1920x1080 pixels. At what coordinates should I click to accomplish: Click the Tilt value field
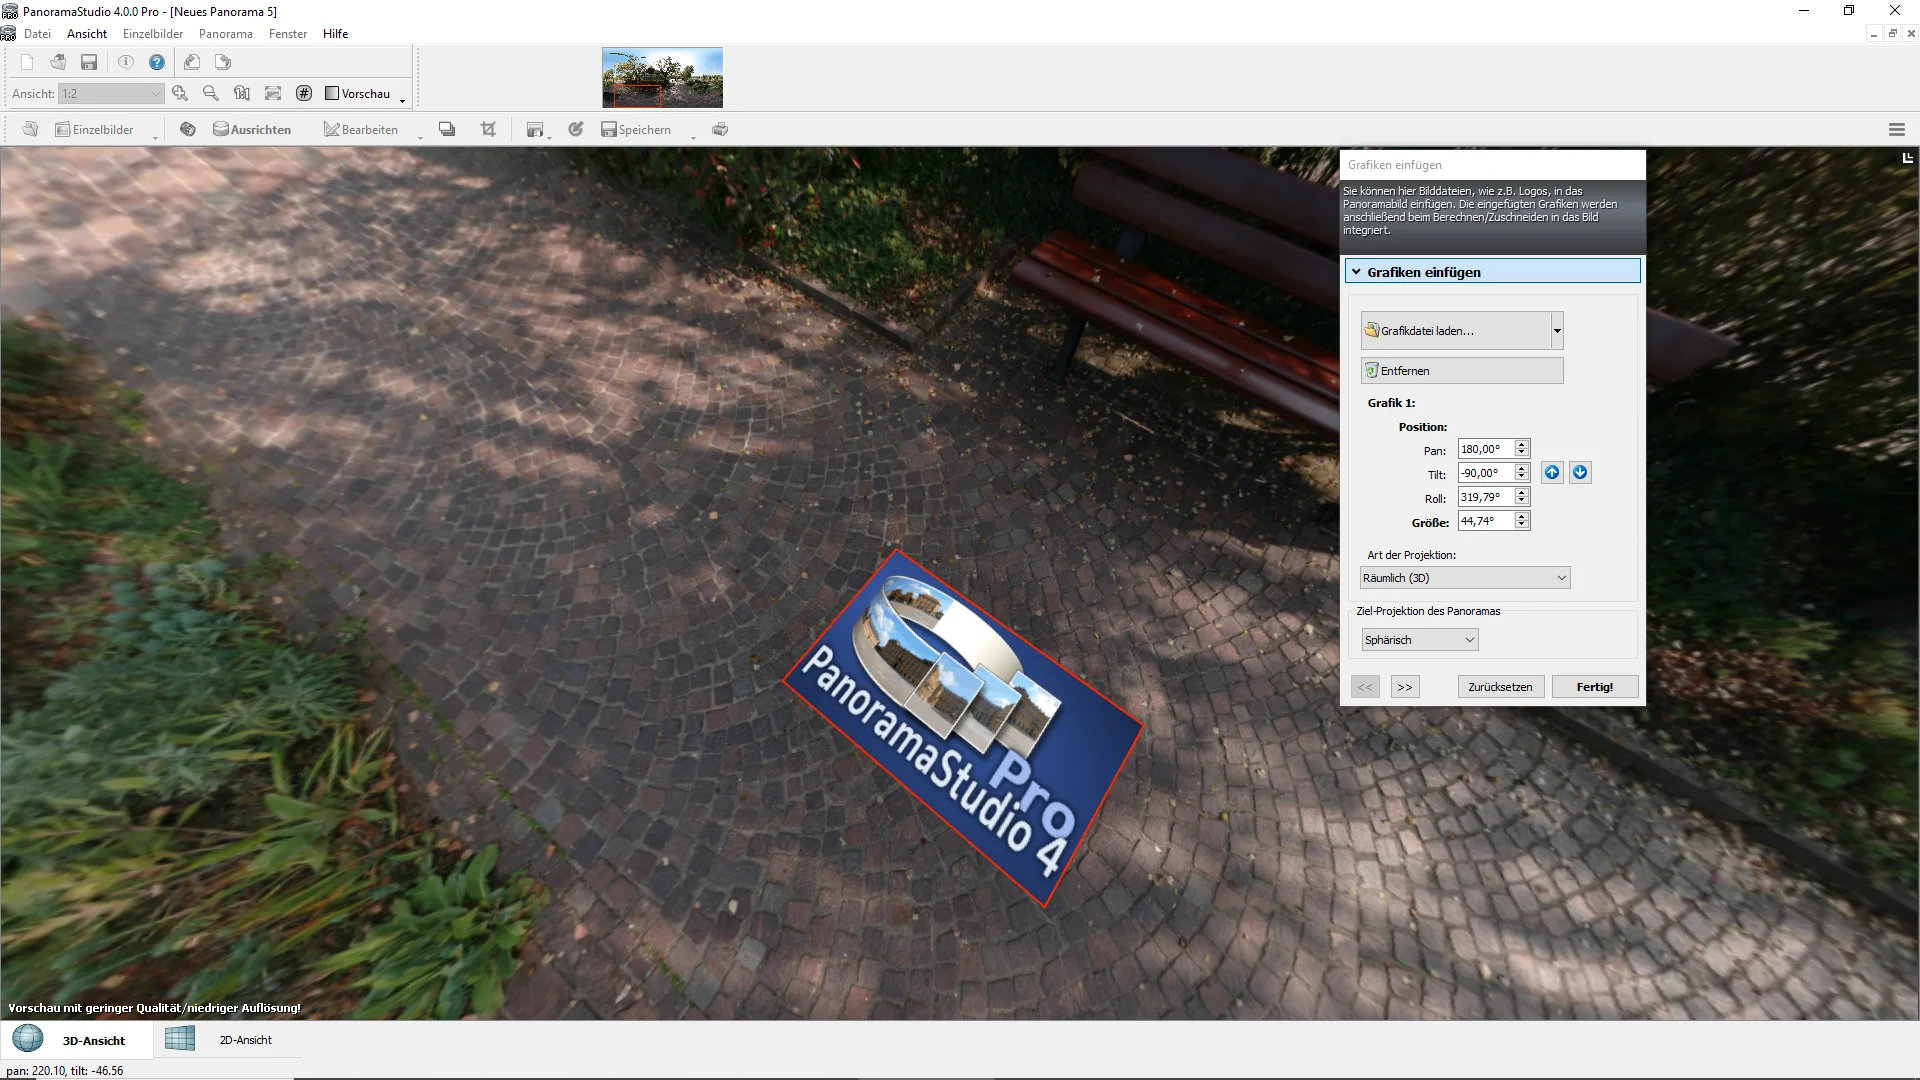(1486, 473)
